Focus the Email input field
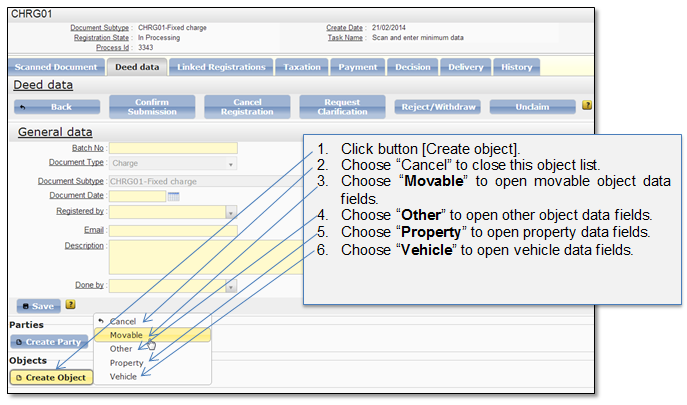The height and width of the screenshot is (405, 687). pos(173,231)
